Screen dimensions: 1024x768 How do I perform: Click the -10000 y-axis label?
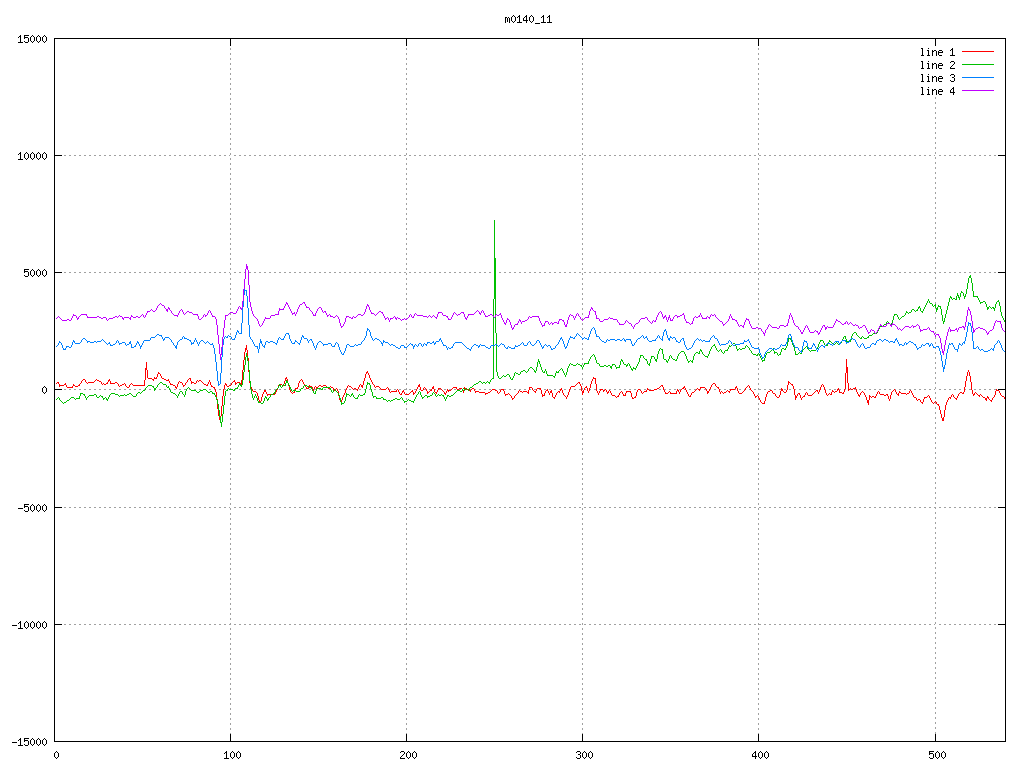29,625
